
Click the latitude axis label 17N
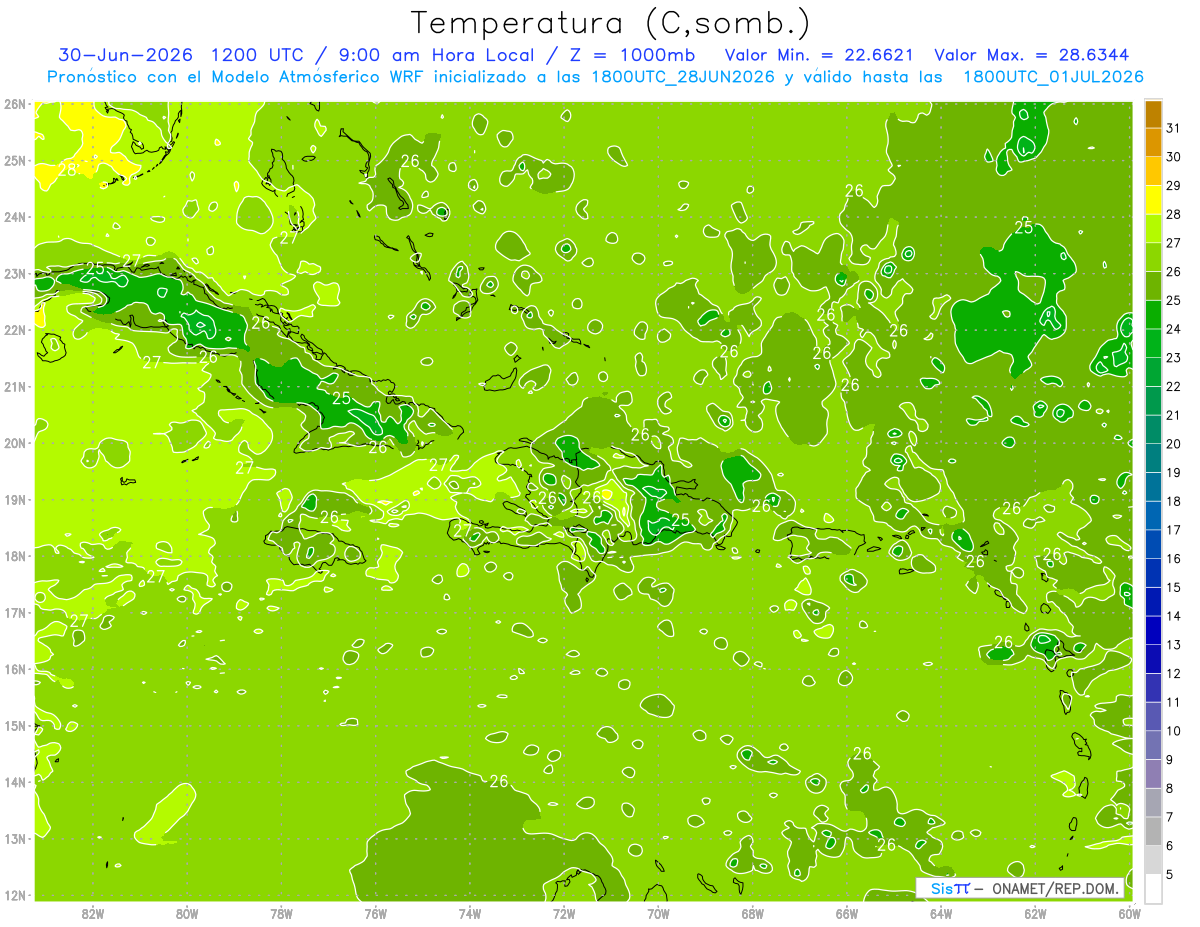click(x=15, y=612)
